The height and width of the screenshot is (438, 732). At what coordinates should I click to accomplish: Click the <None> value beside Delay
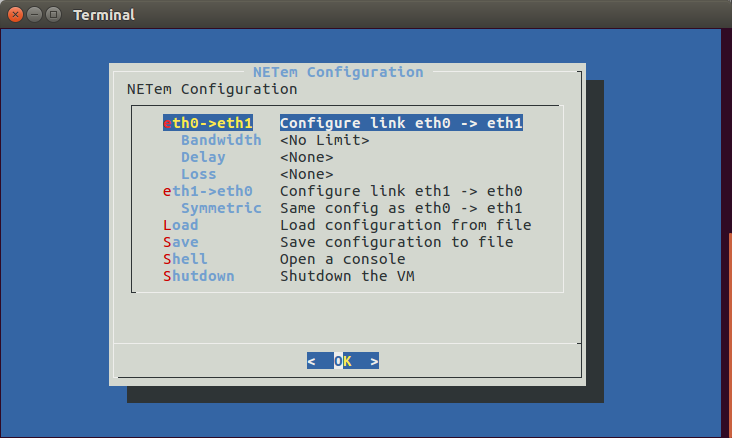pos(307,157)
